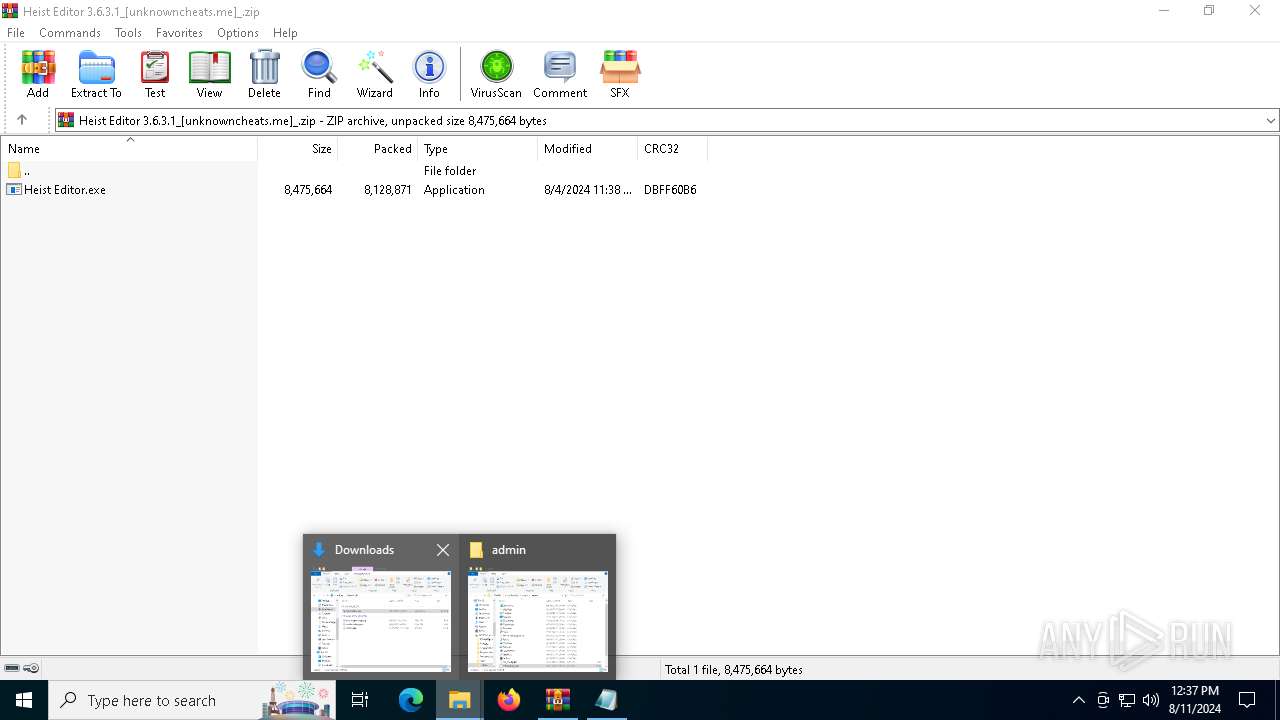Open Task View on taskbar
This screenshot has width=1280, height=720.
point(360,700)
